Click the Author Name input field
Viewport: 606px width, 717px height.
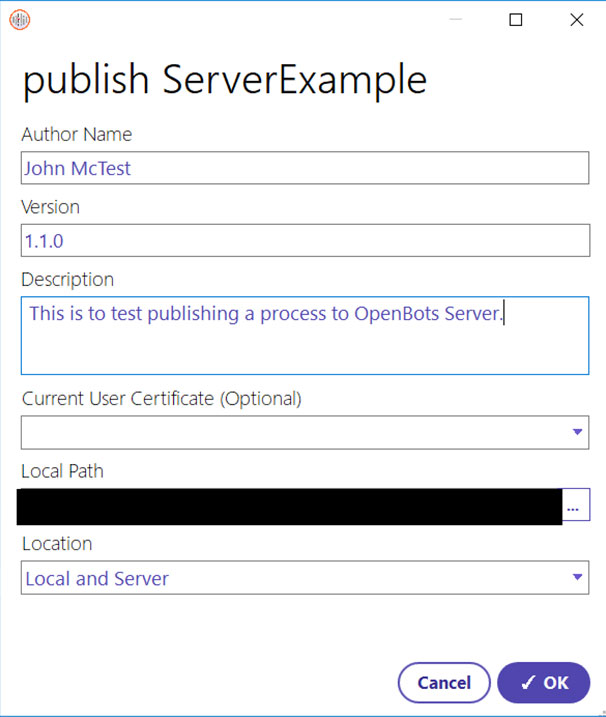coord(305,168)
